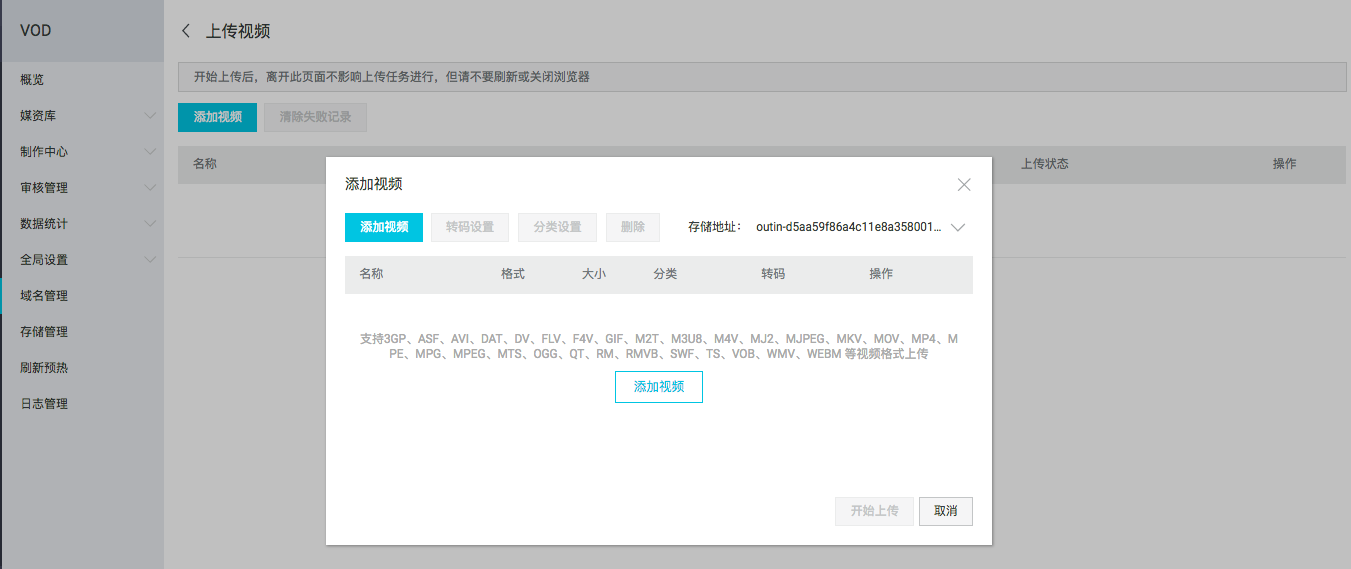
Task: Close the 添加视频 dialog with X
Action: pyautogui.click(x=964, y=185)
